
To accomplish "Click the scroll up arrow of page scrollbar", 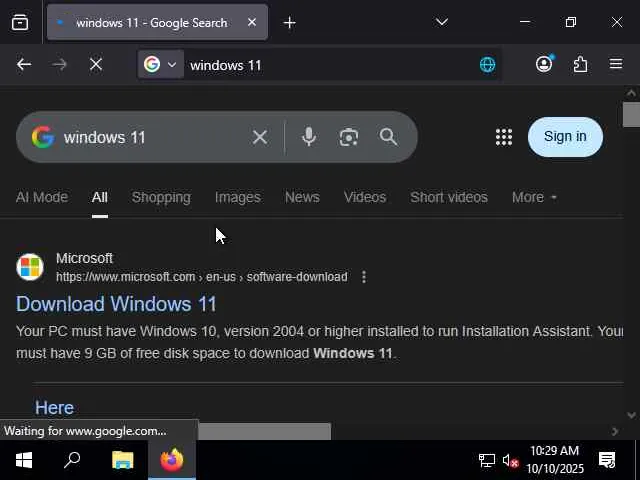I will click(631, 93).
